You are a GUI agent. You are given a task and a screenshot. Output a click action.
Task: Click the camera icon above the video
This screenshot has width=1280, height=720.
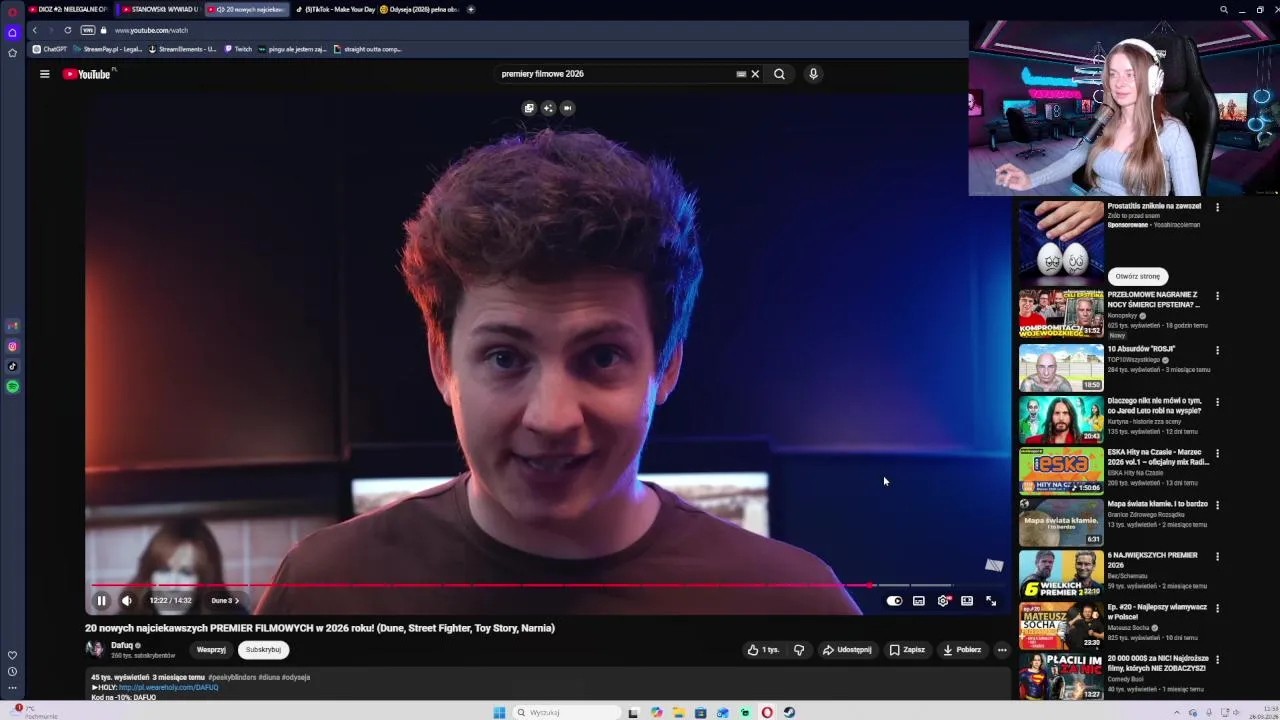coord(567,108)
